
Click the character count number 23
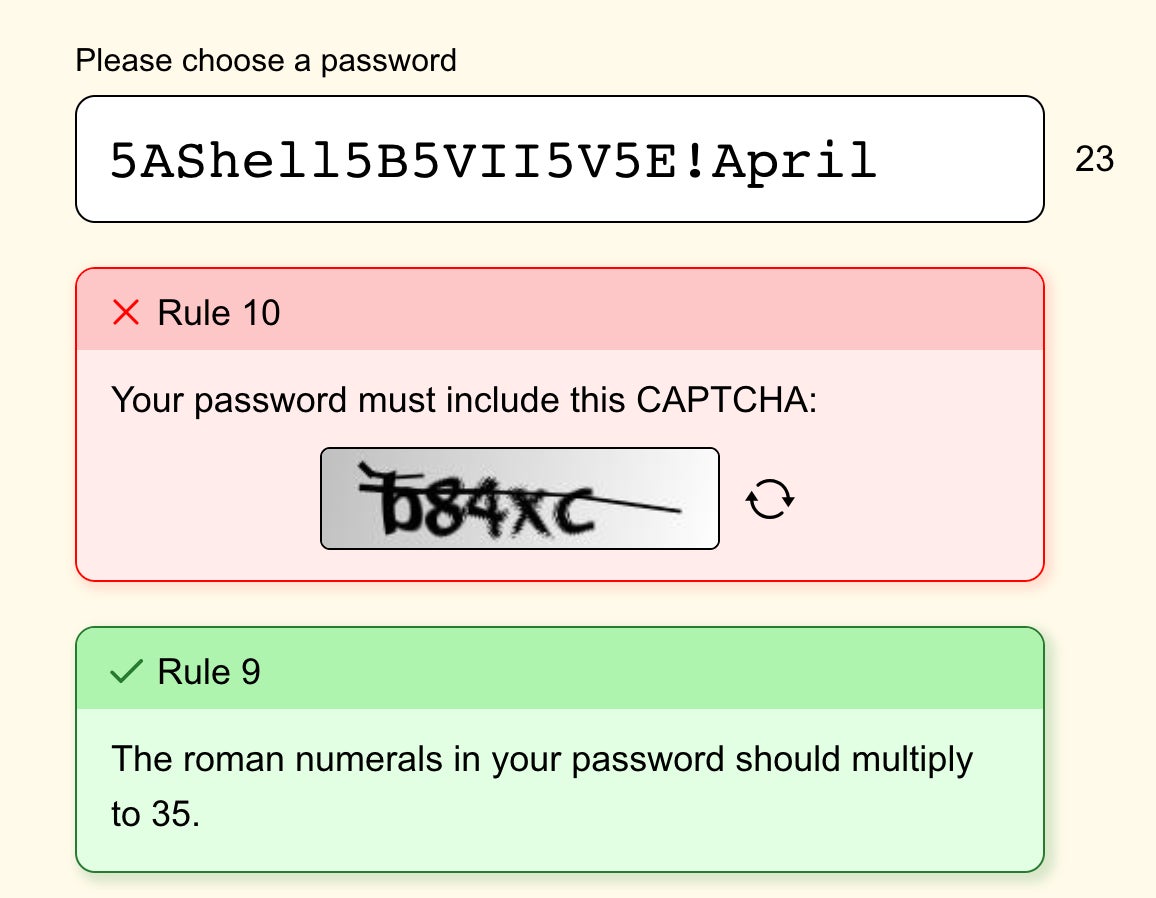pyautogui.click(x=1094, y=159)
